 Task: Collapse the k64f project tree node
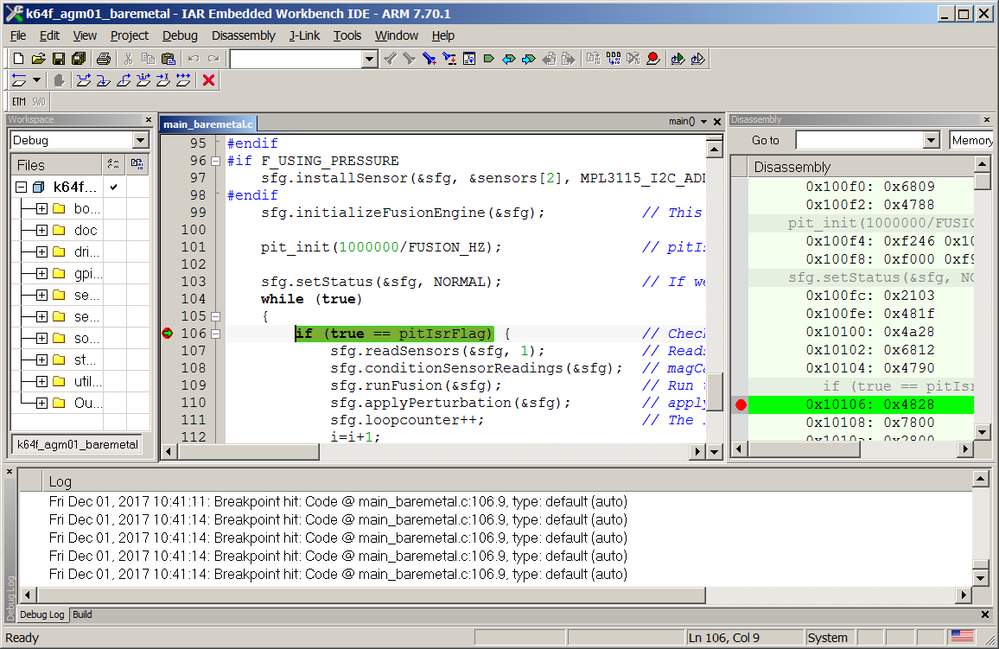(21, 187)
